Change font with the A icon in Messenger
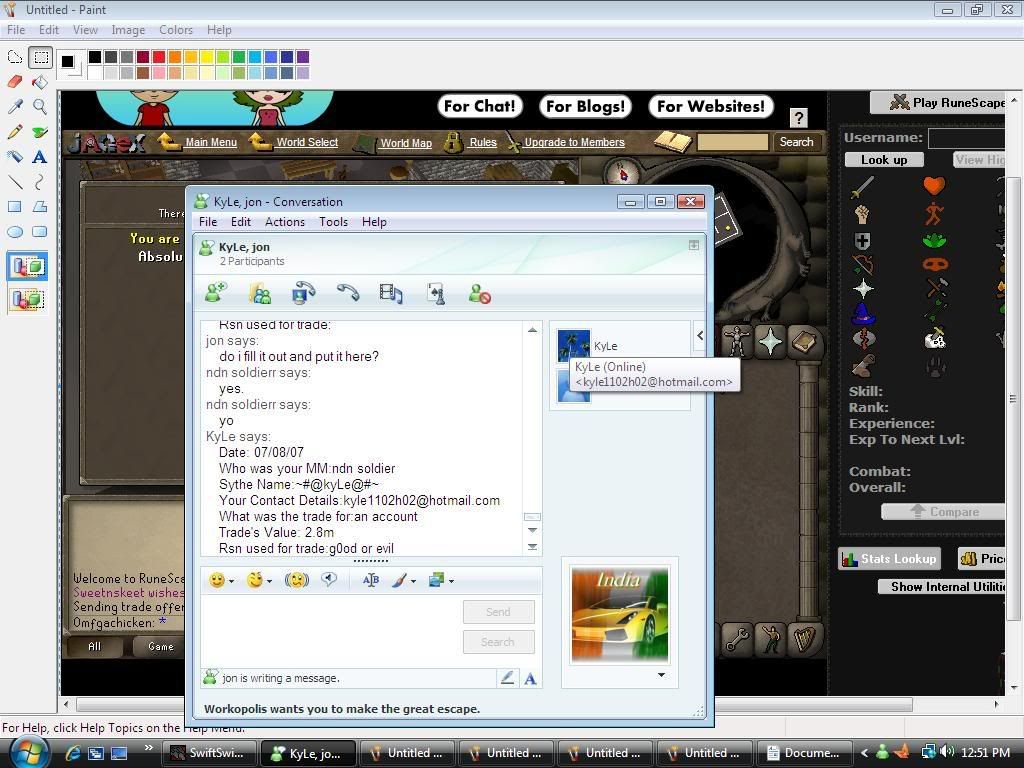1024x768 pixels. (530, 679)
